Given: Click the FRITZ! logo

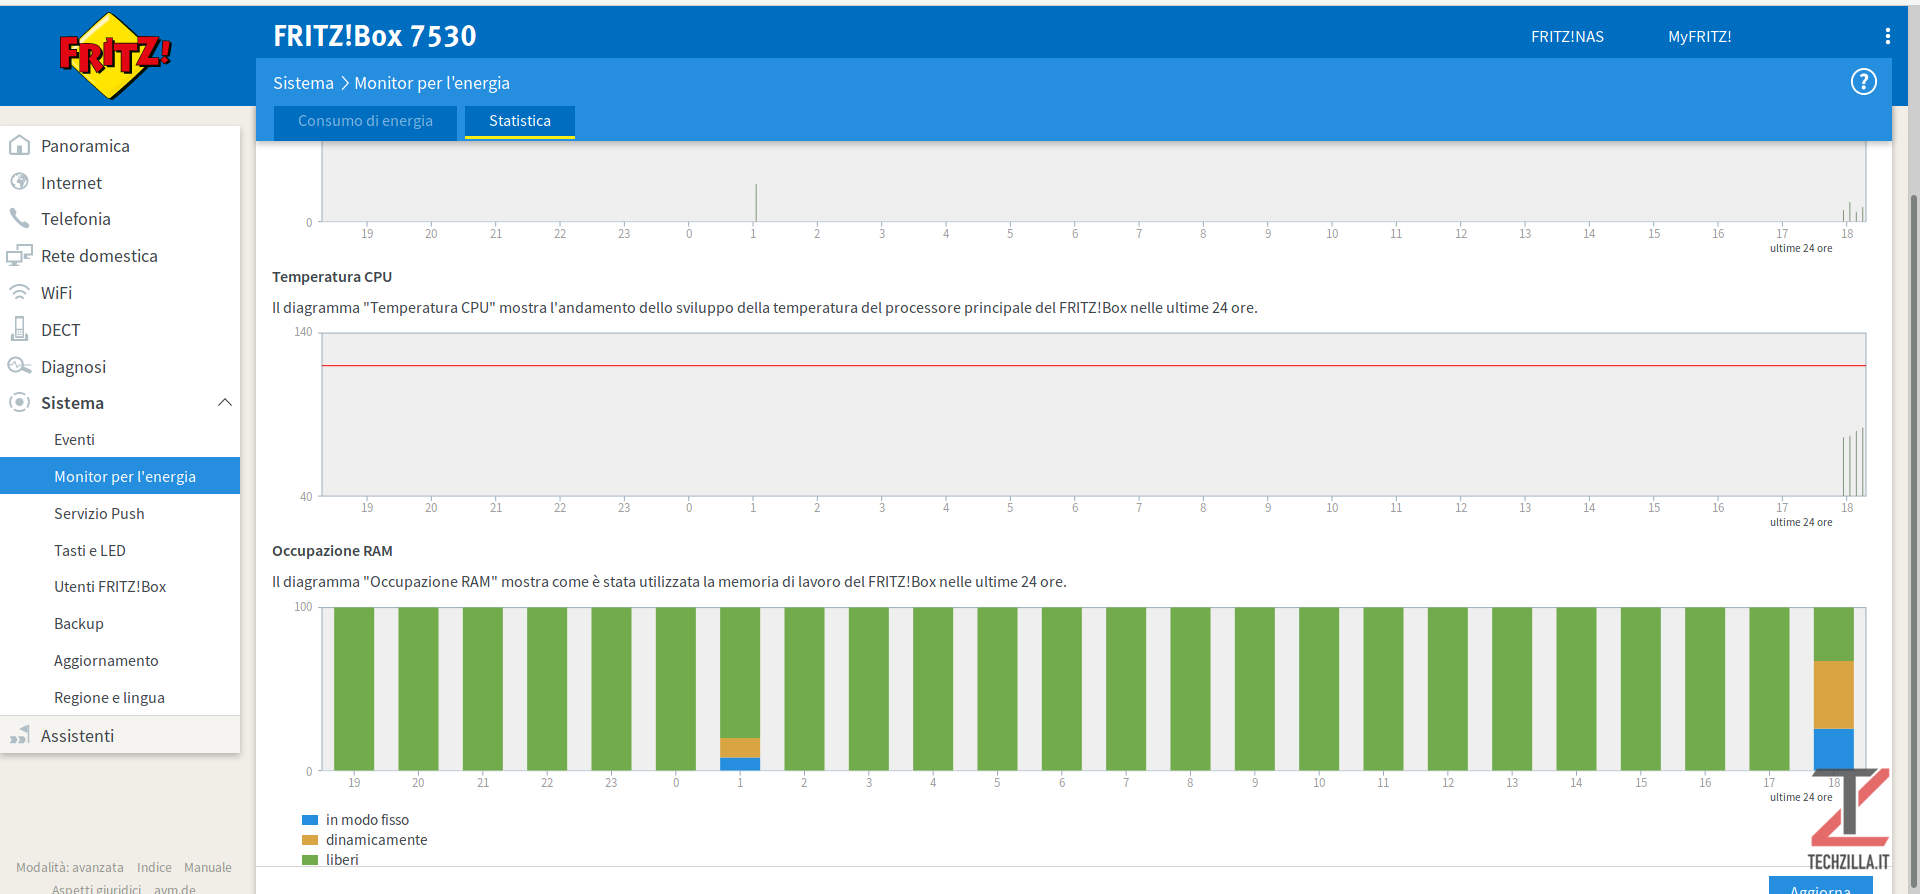Looking at the screenshot, I should point(115,56).
